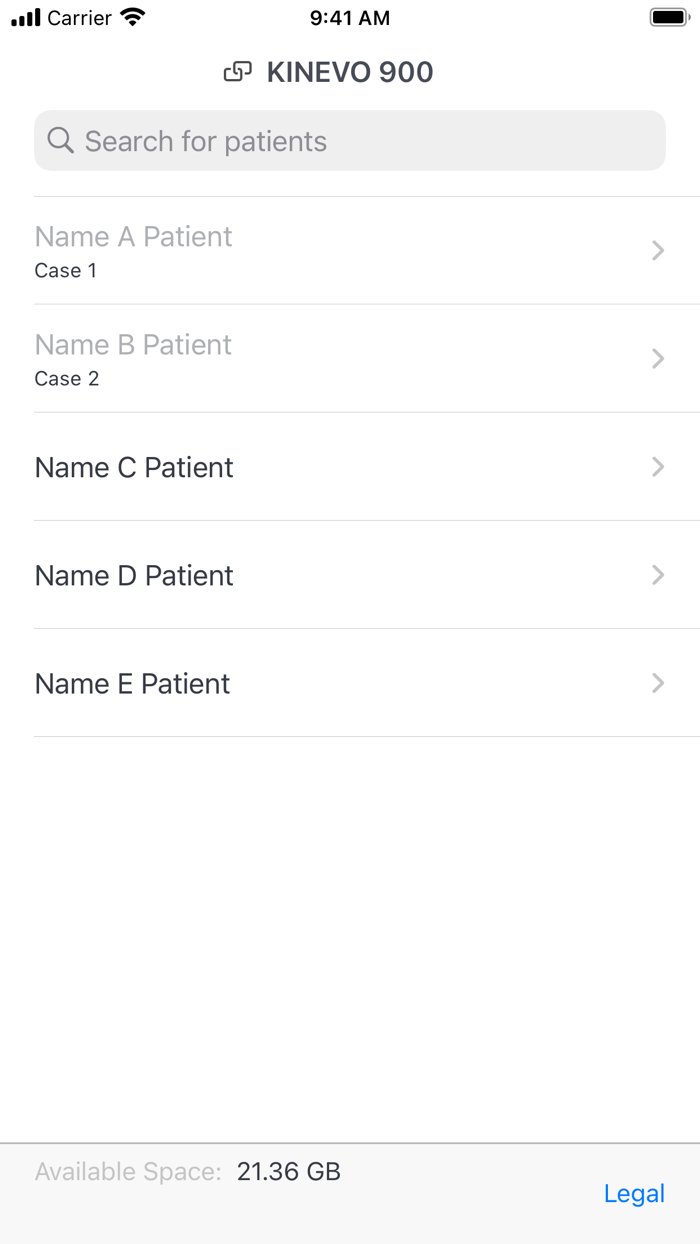Tap the Case 1 label under Name A
The image size is (700, 1244).
(65, 271)
